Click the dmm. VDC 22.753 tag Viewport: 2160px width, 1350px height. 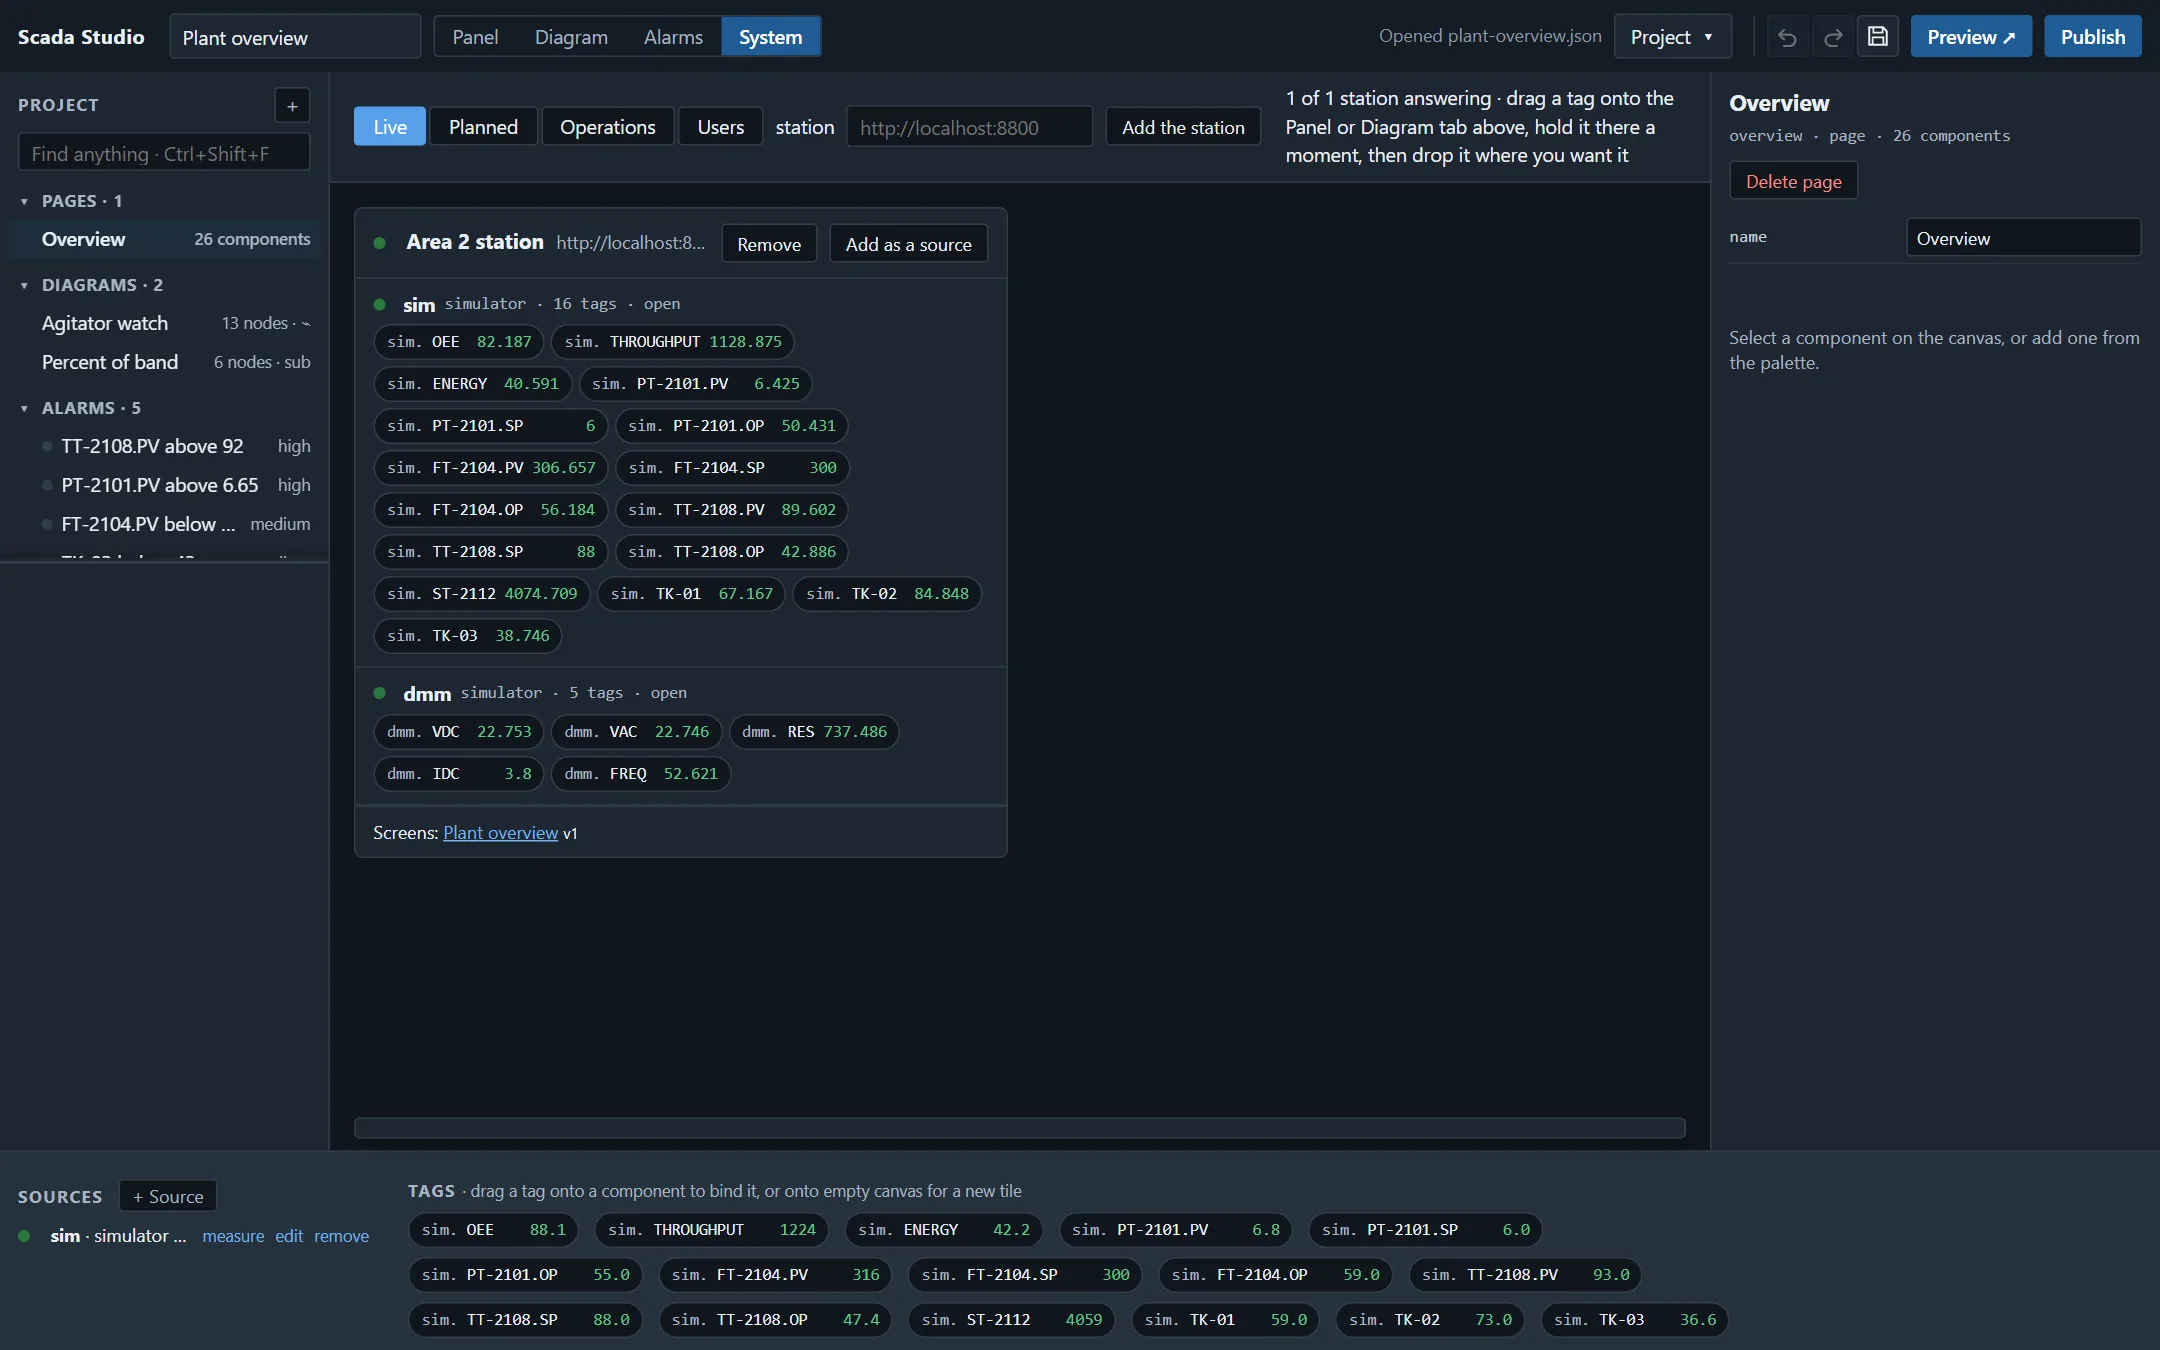pos(459,732)
